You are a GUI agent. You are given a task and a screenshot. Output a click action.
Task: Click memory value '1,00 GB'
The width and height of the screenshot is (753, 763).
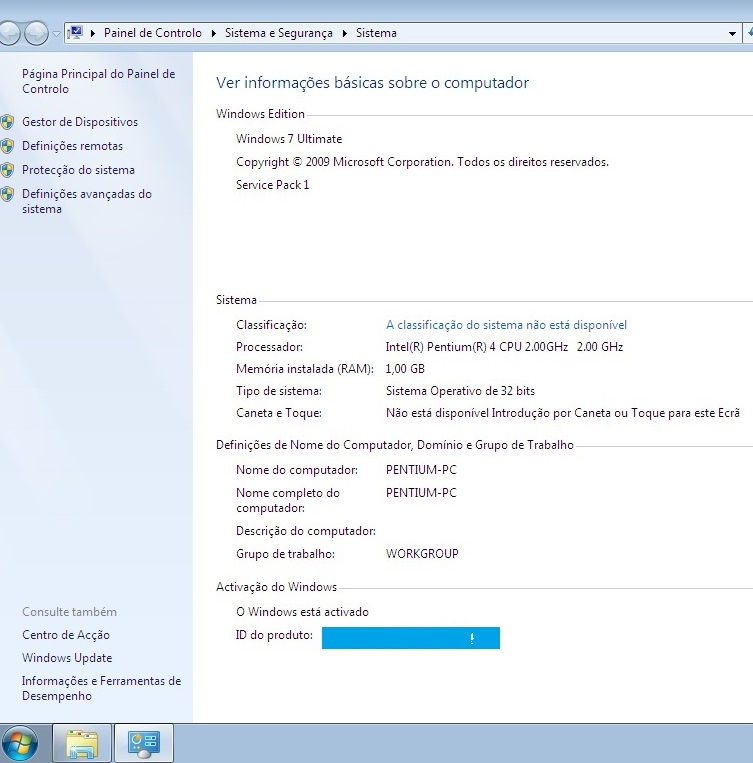coord(405,369)
